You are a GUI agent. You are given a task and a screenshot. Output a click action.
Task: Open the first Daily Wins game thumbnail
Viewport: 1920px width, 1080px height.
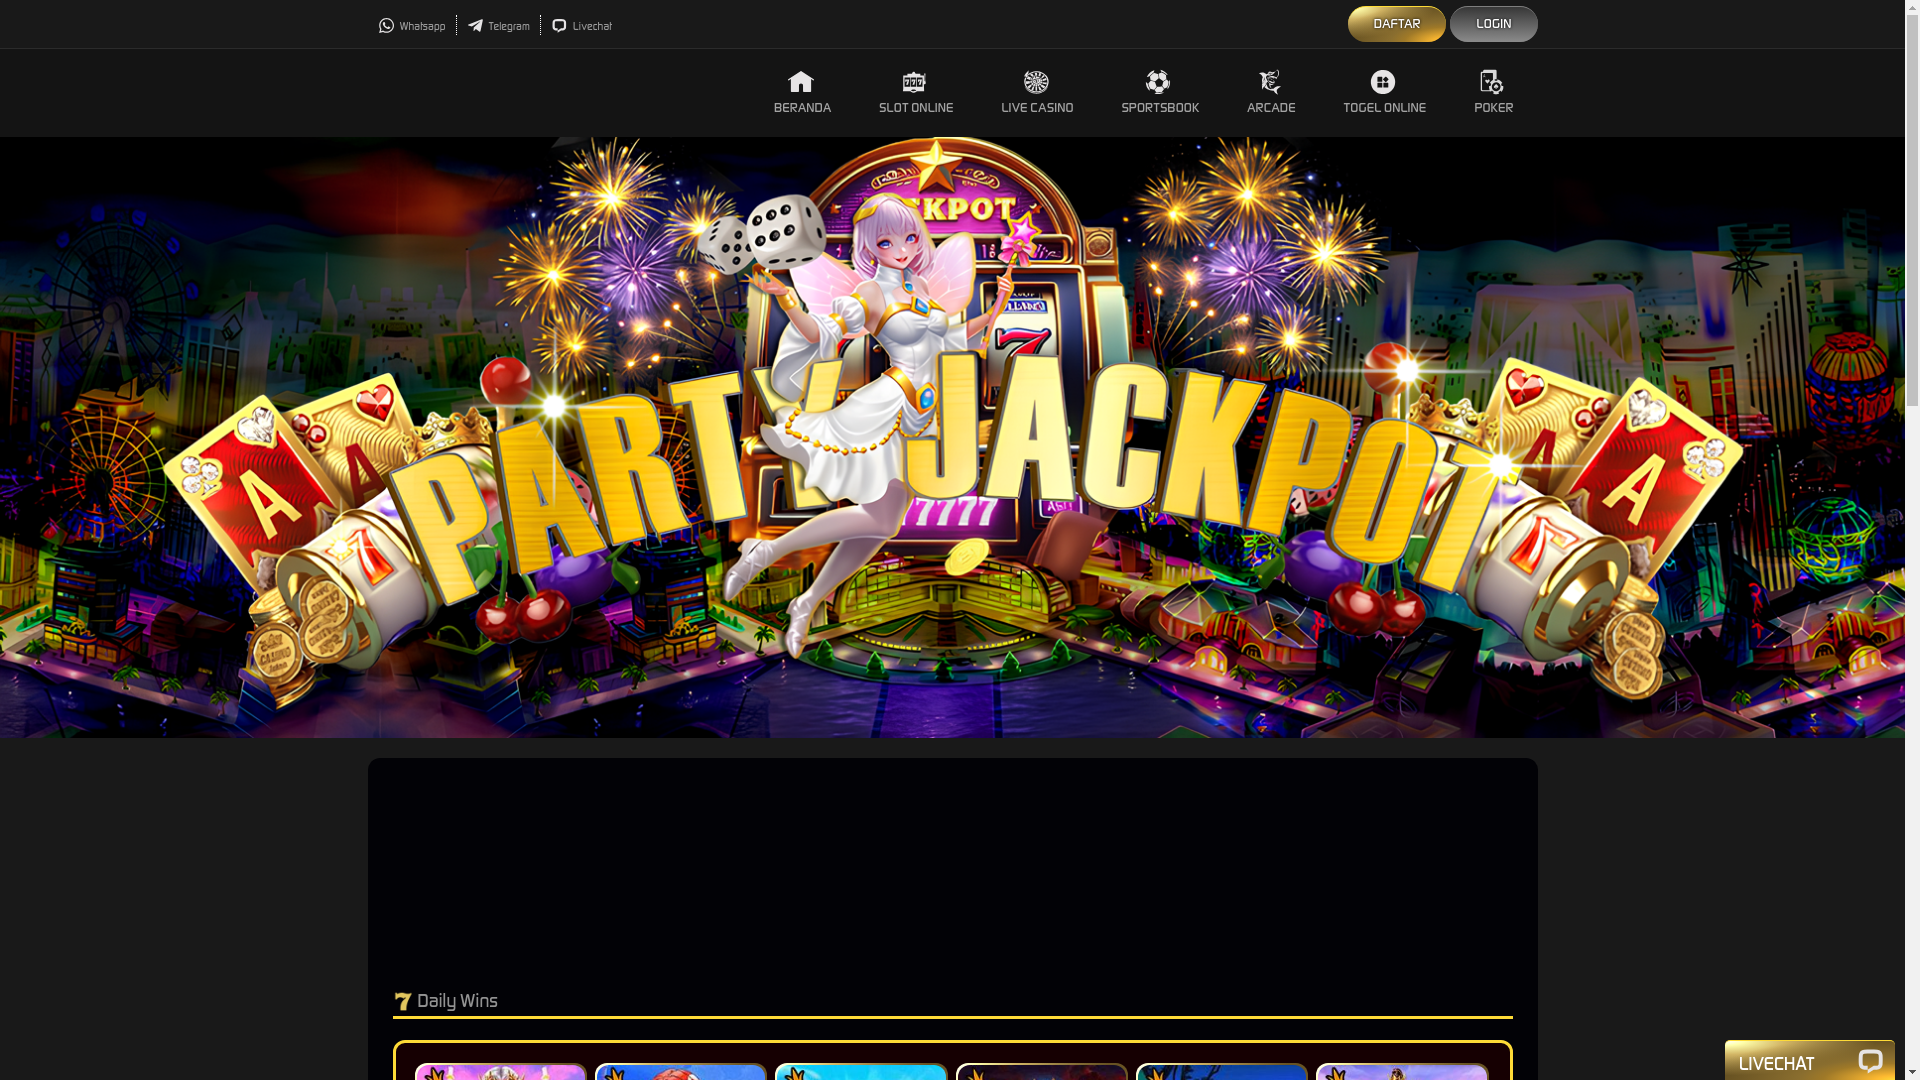[501, 1072]
